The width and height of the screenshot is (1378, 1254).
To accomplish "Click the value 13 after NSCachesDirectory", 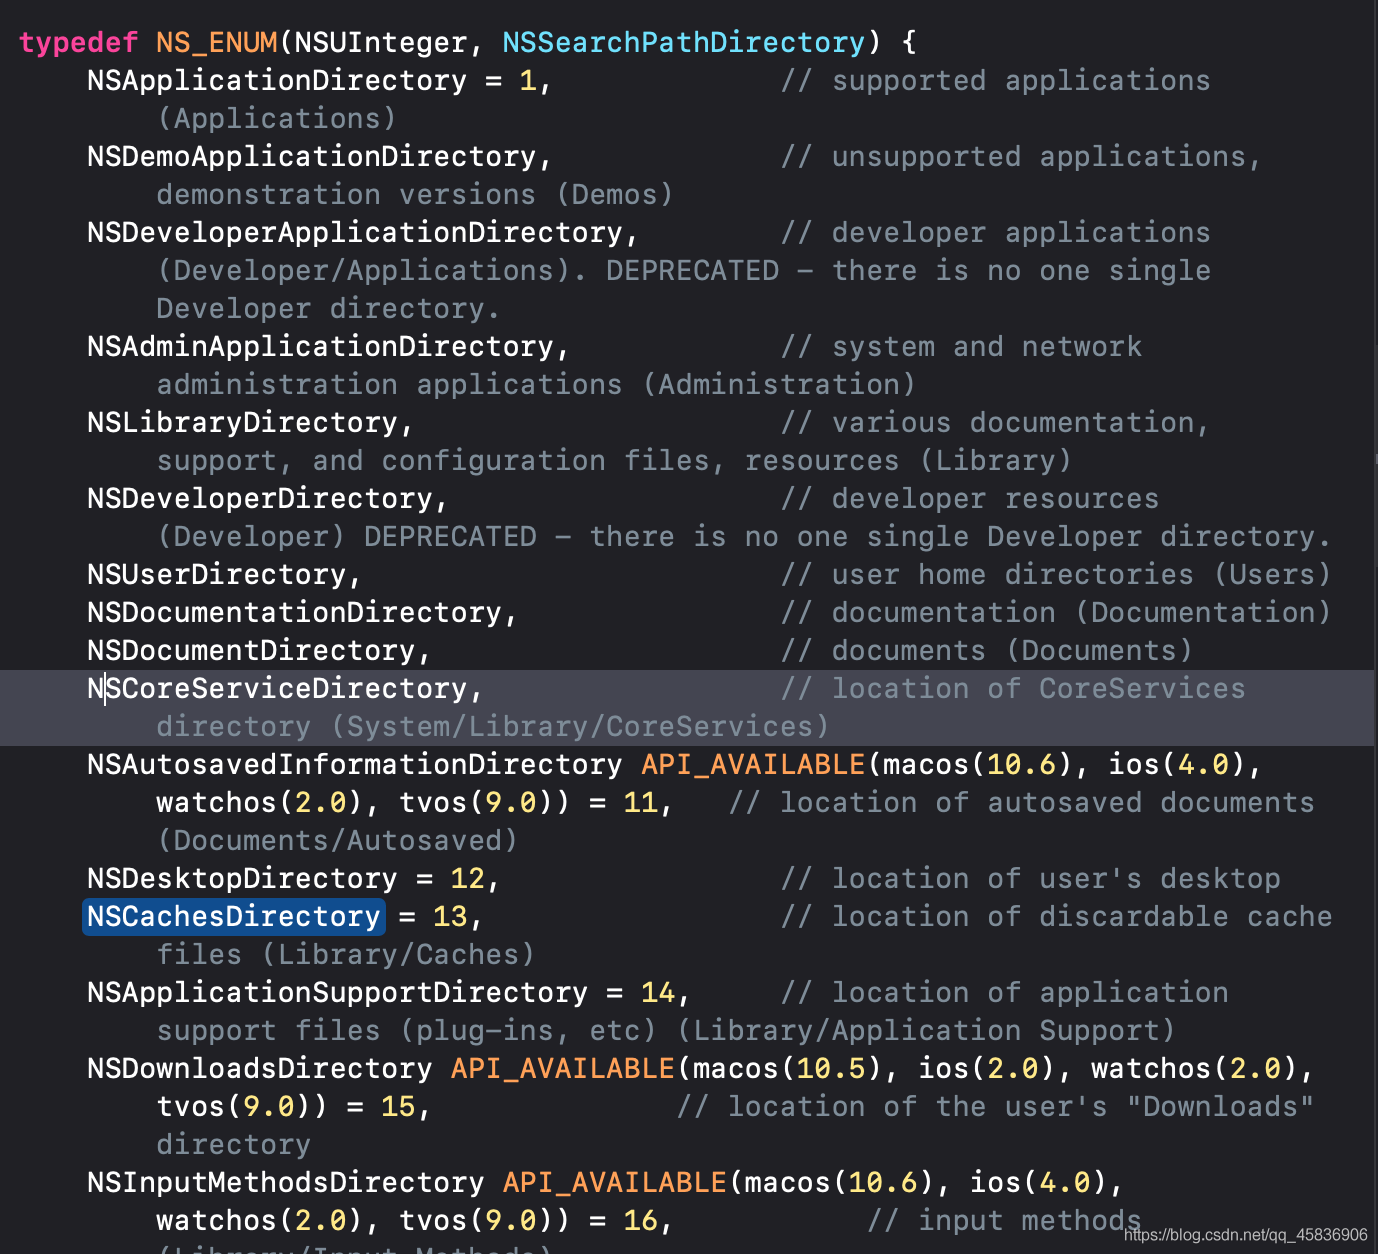I will point(450,917).
